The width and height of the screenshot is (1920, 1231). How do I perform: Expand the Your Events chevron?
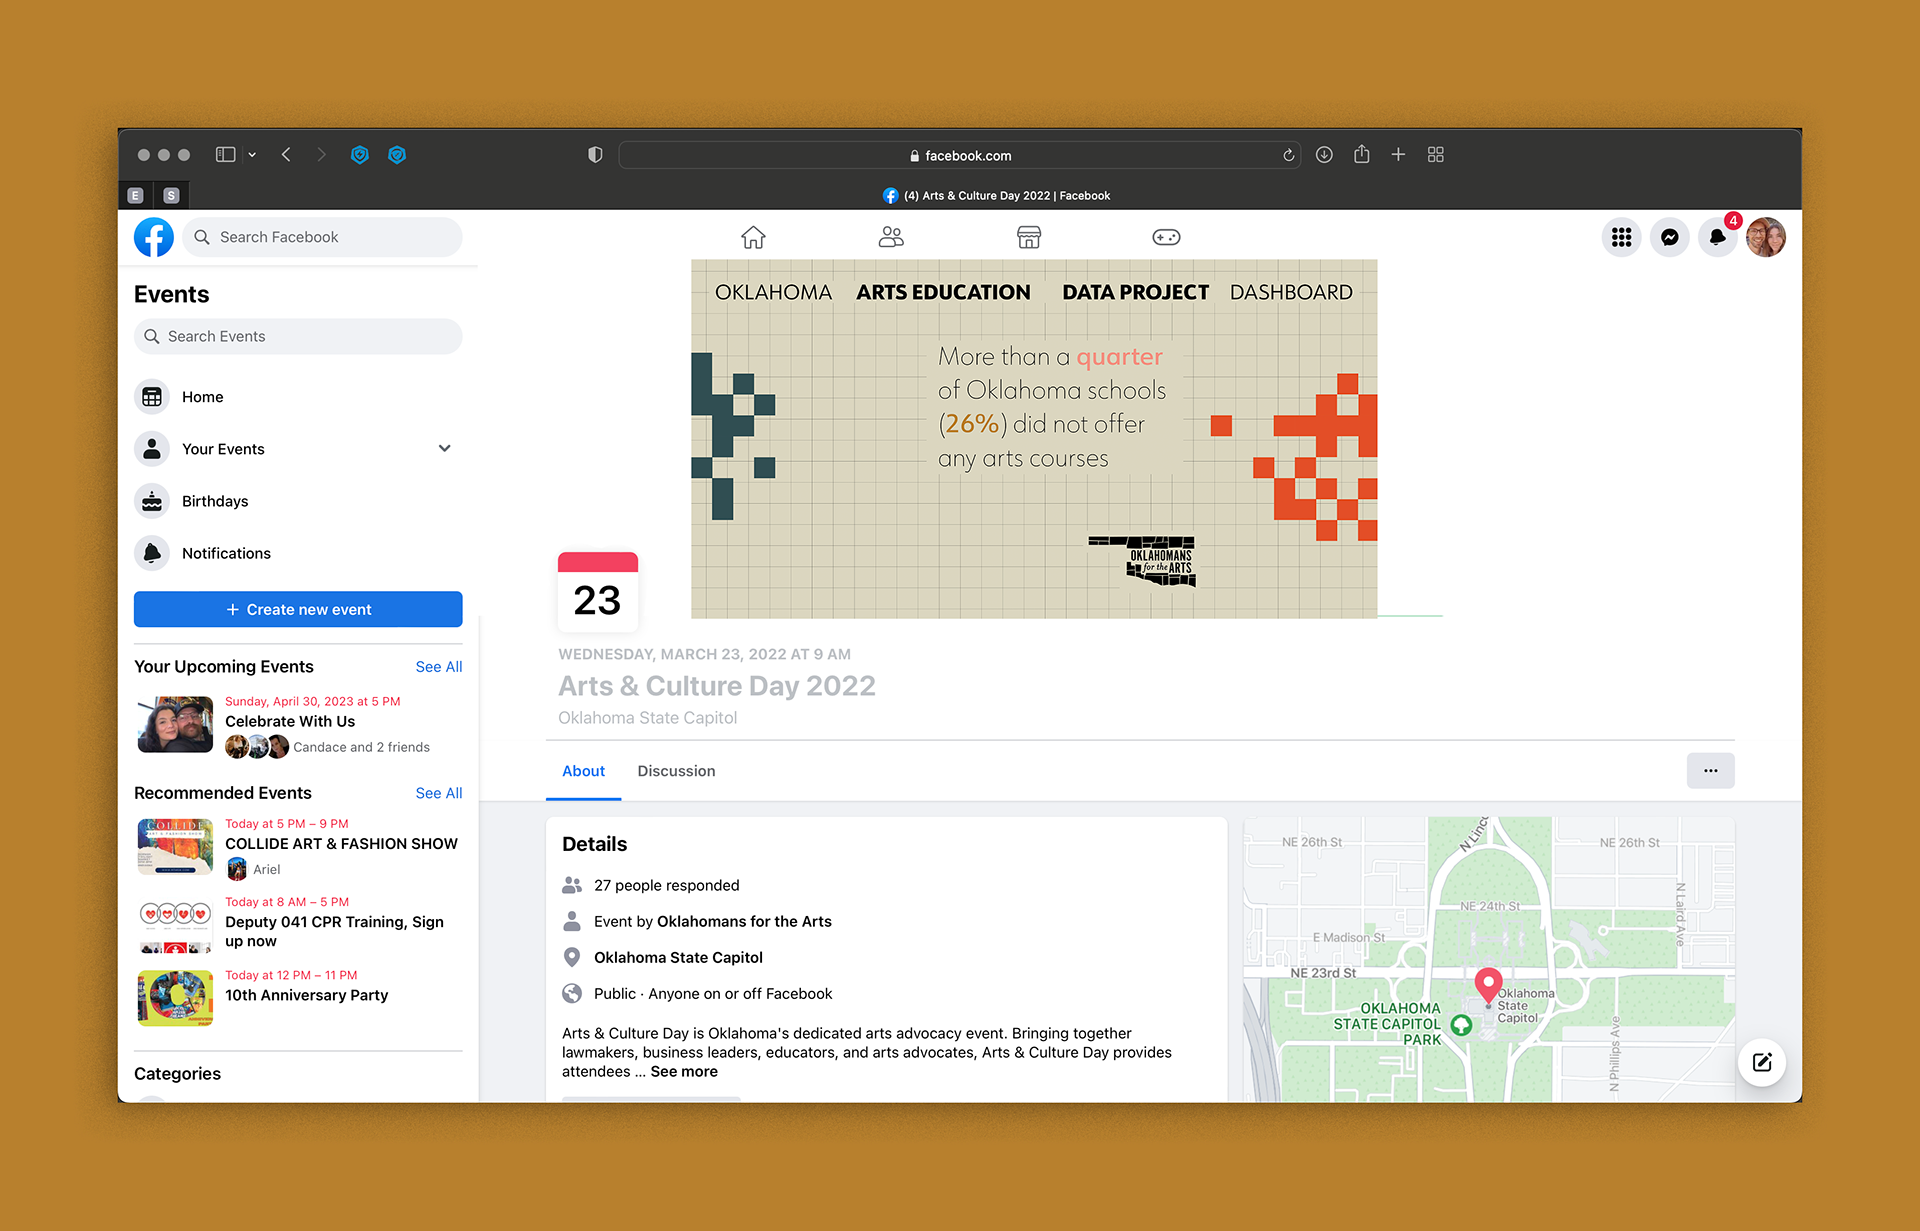pyautogui.click(x=444, y=449)
